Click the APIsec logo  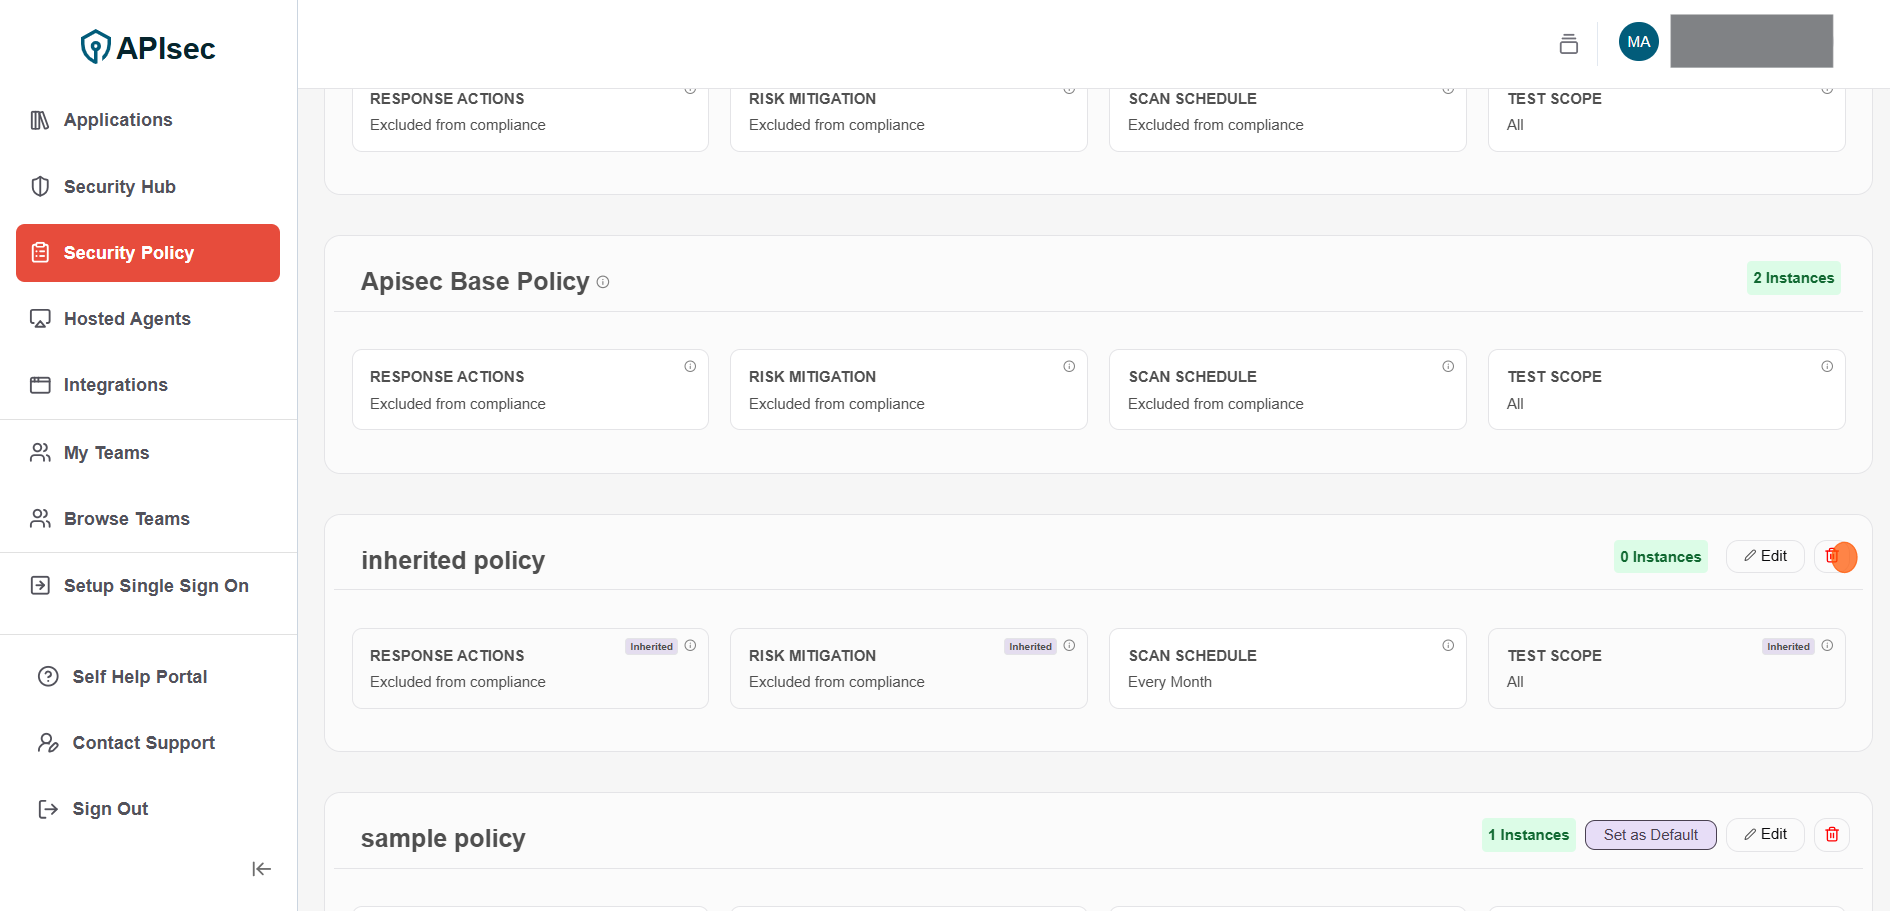(148, 47)
